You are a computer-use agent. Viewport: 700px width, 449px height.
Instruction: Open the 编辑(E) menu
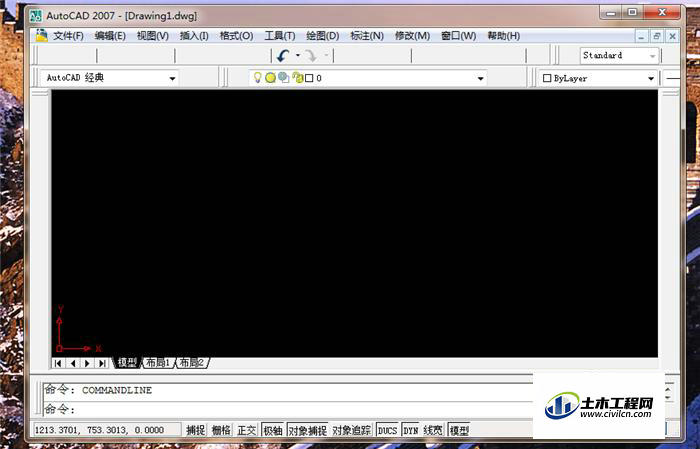coord(110,36)
